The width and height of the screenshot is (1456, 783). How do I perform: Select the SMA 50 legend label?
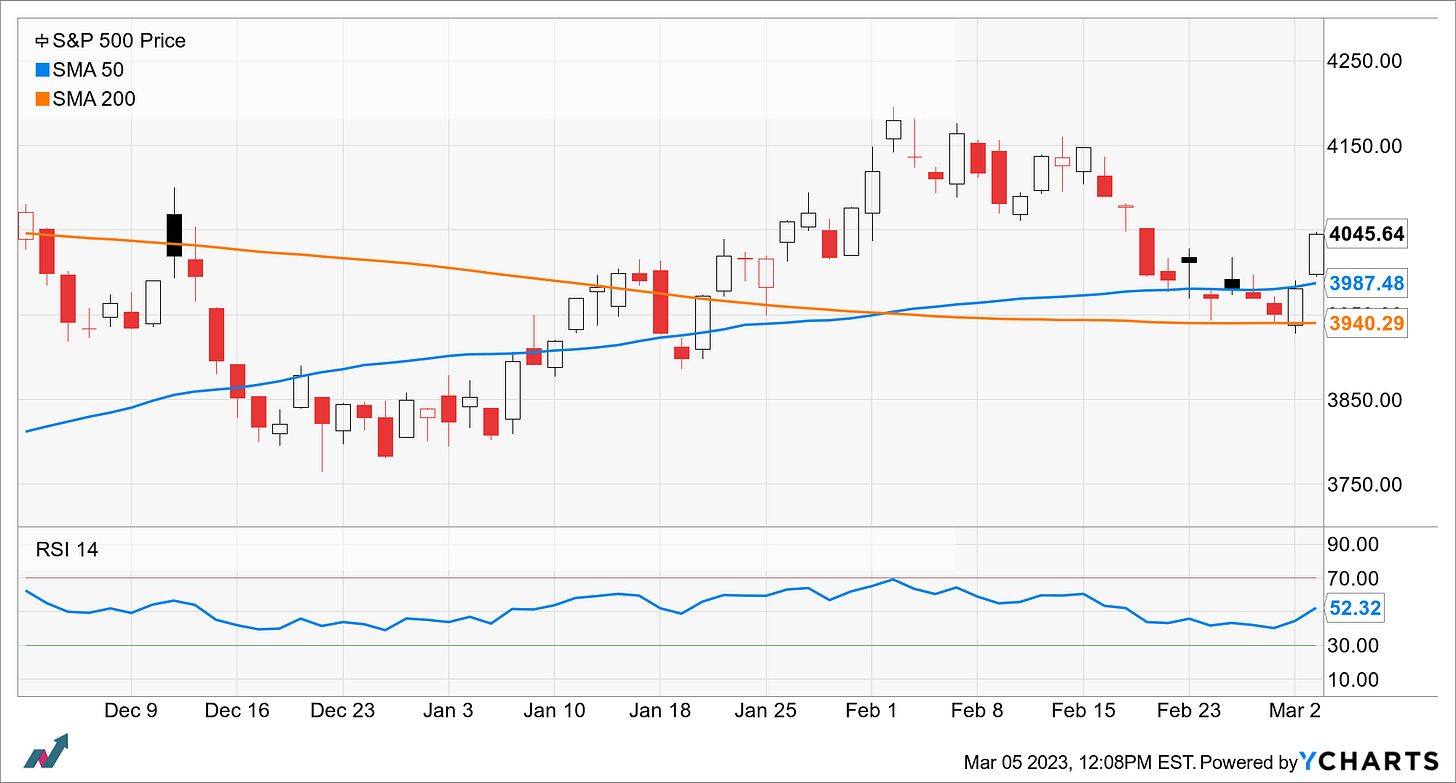click(88, 70)
